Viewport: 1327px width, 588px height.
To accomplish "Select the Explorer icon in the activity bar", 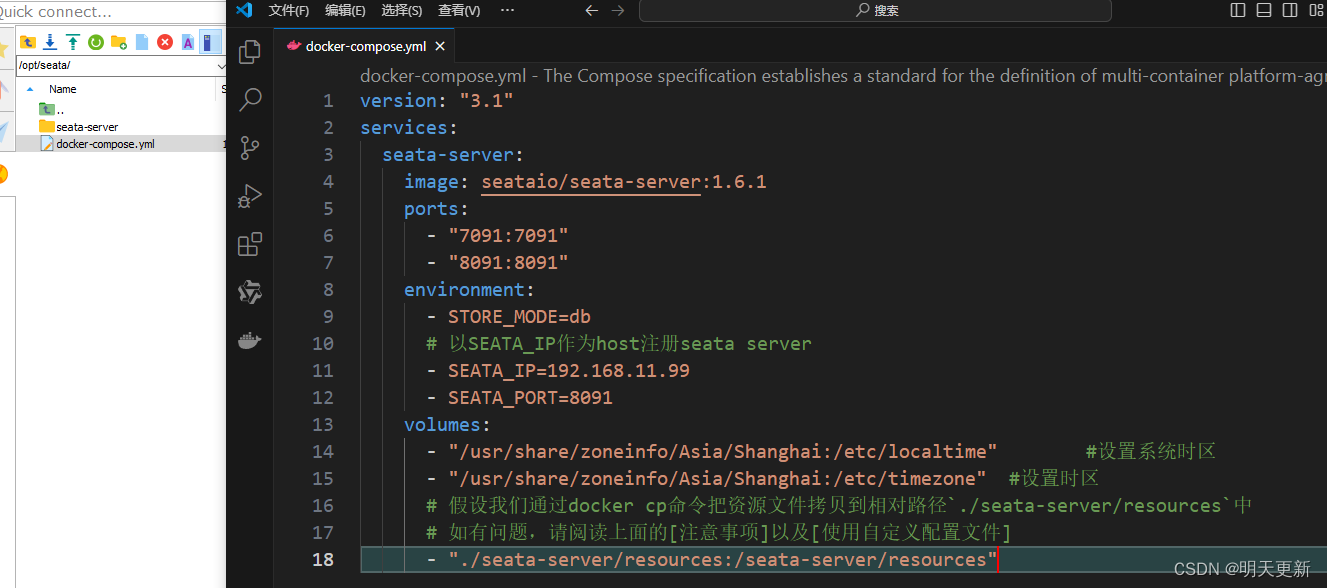I will tap(249, 52).
